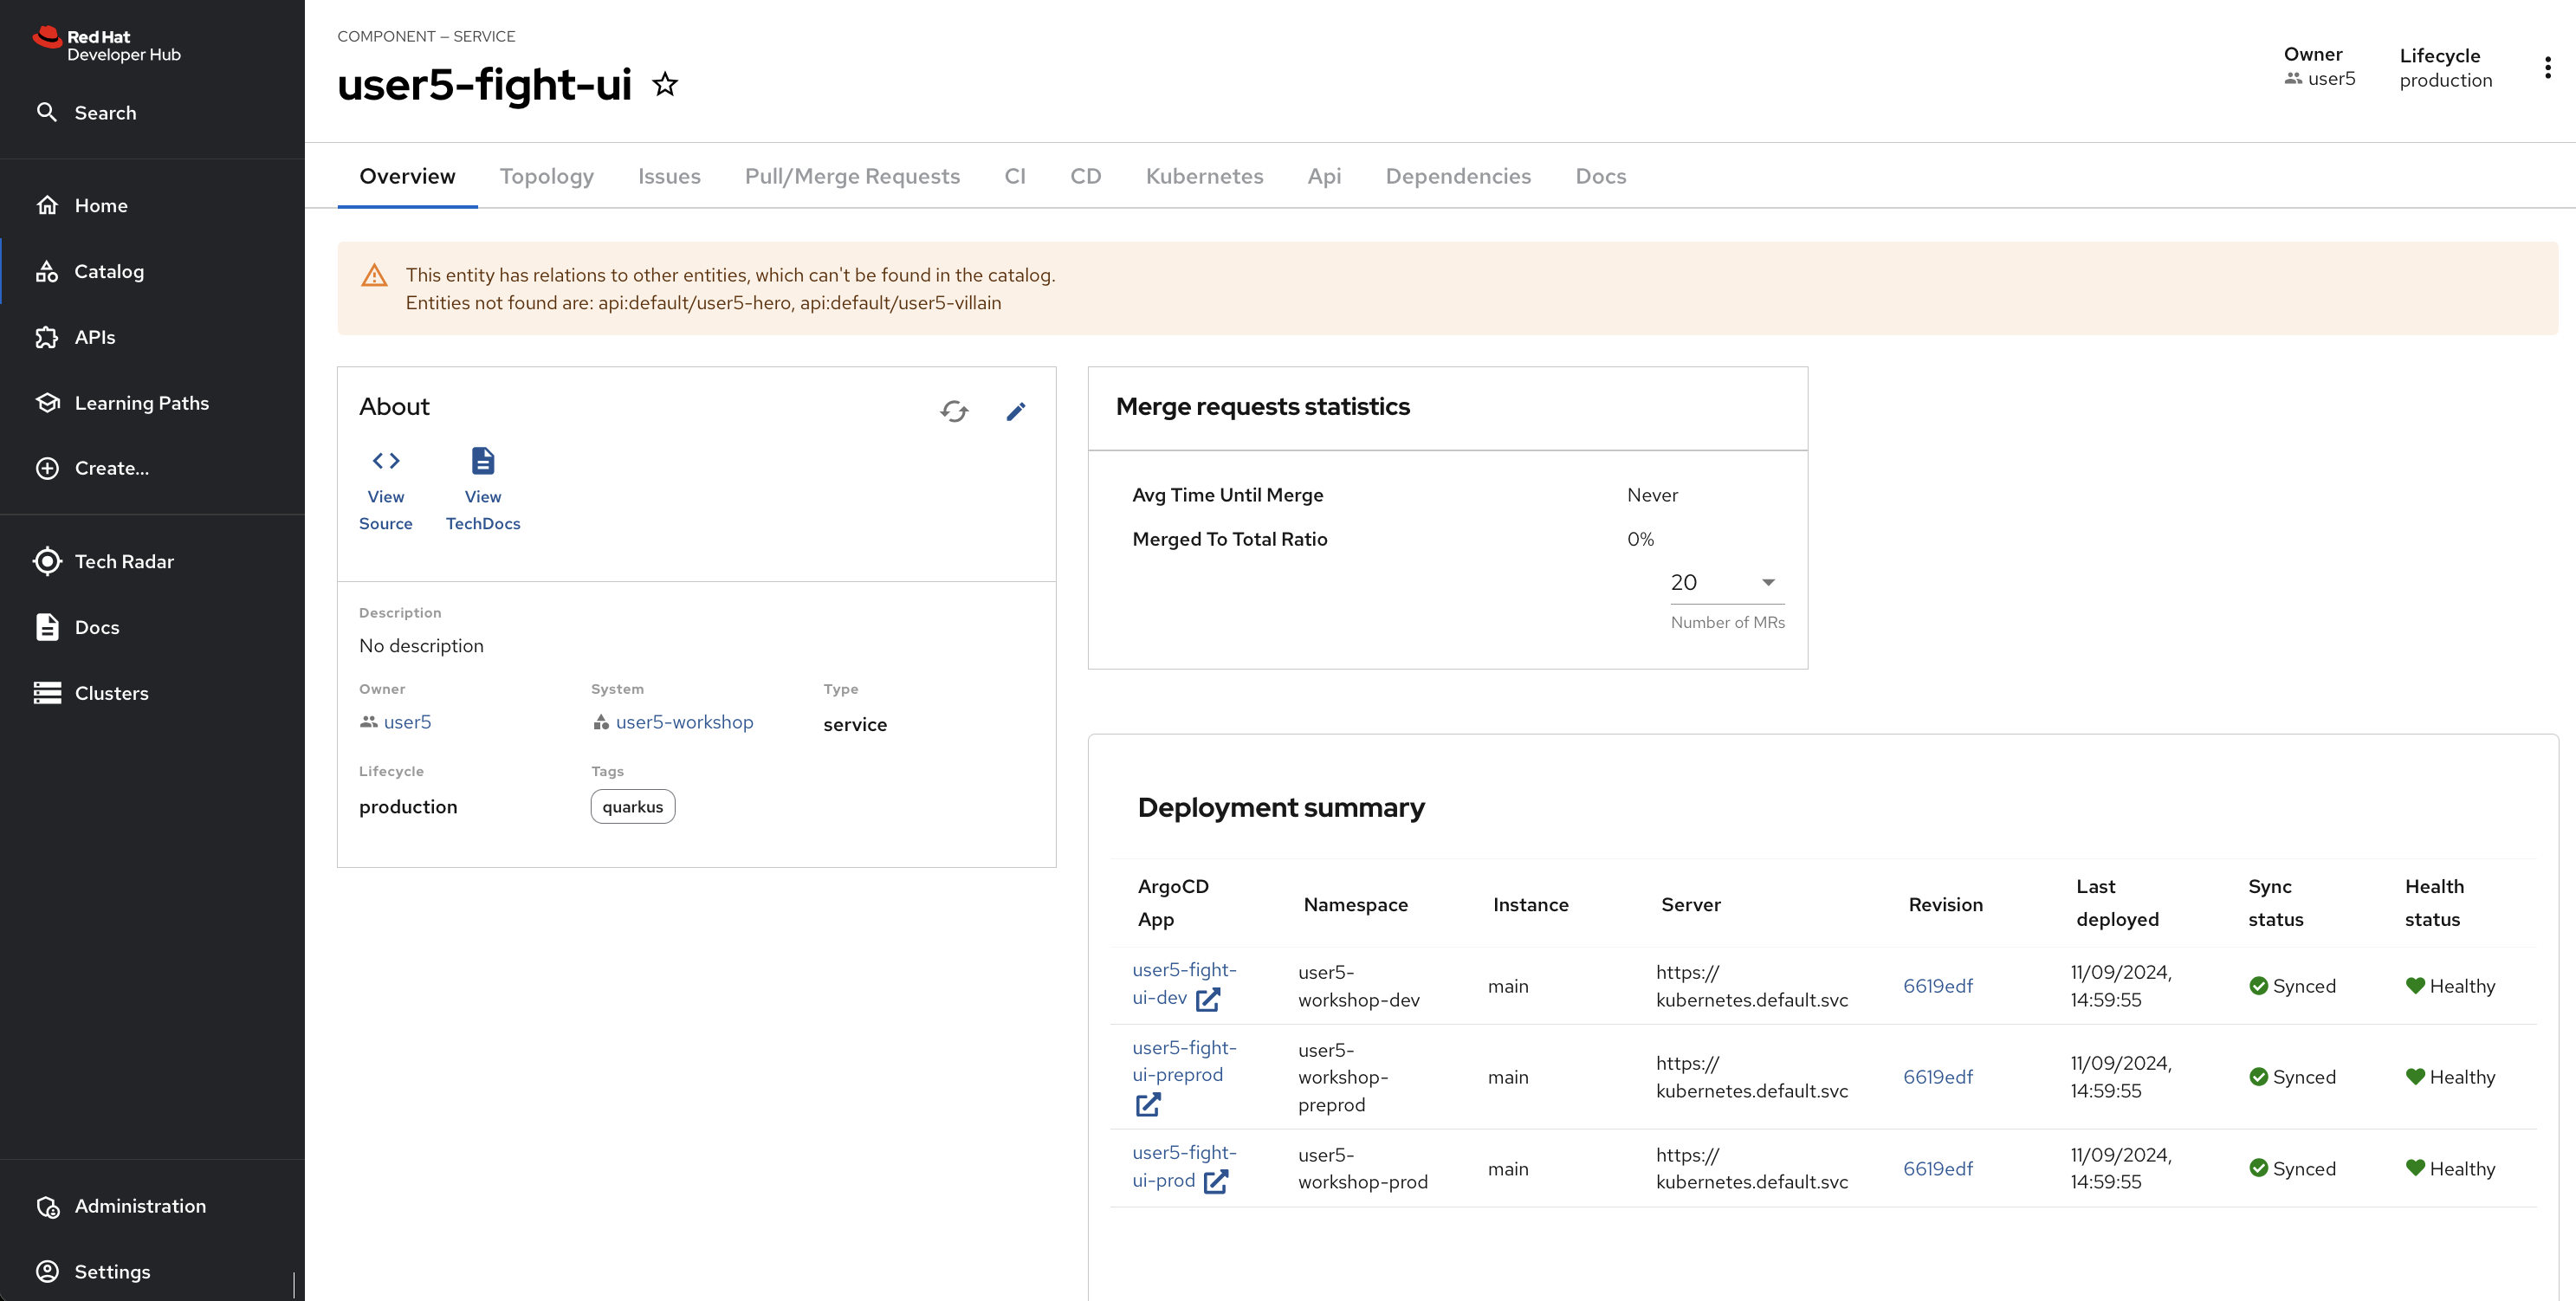
Task: Click the quarkus tag chip
Action: (x=633, y=807)
